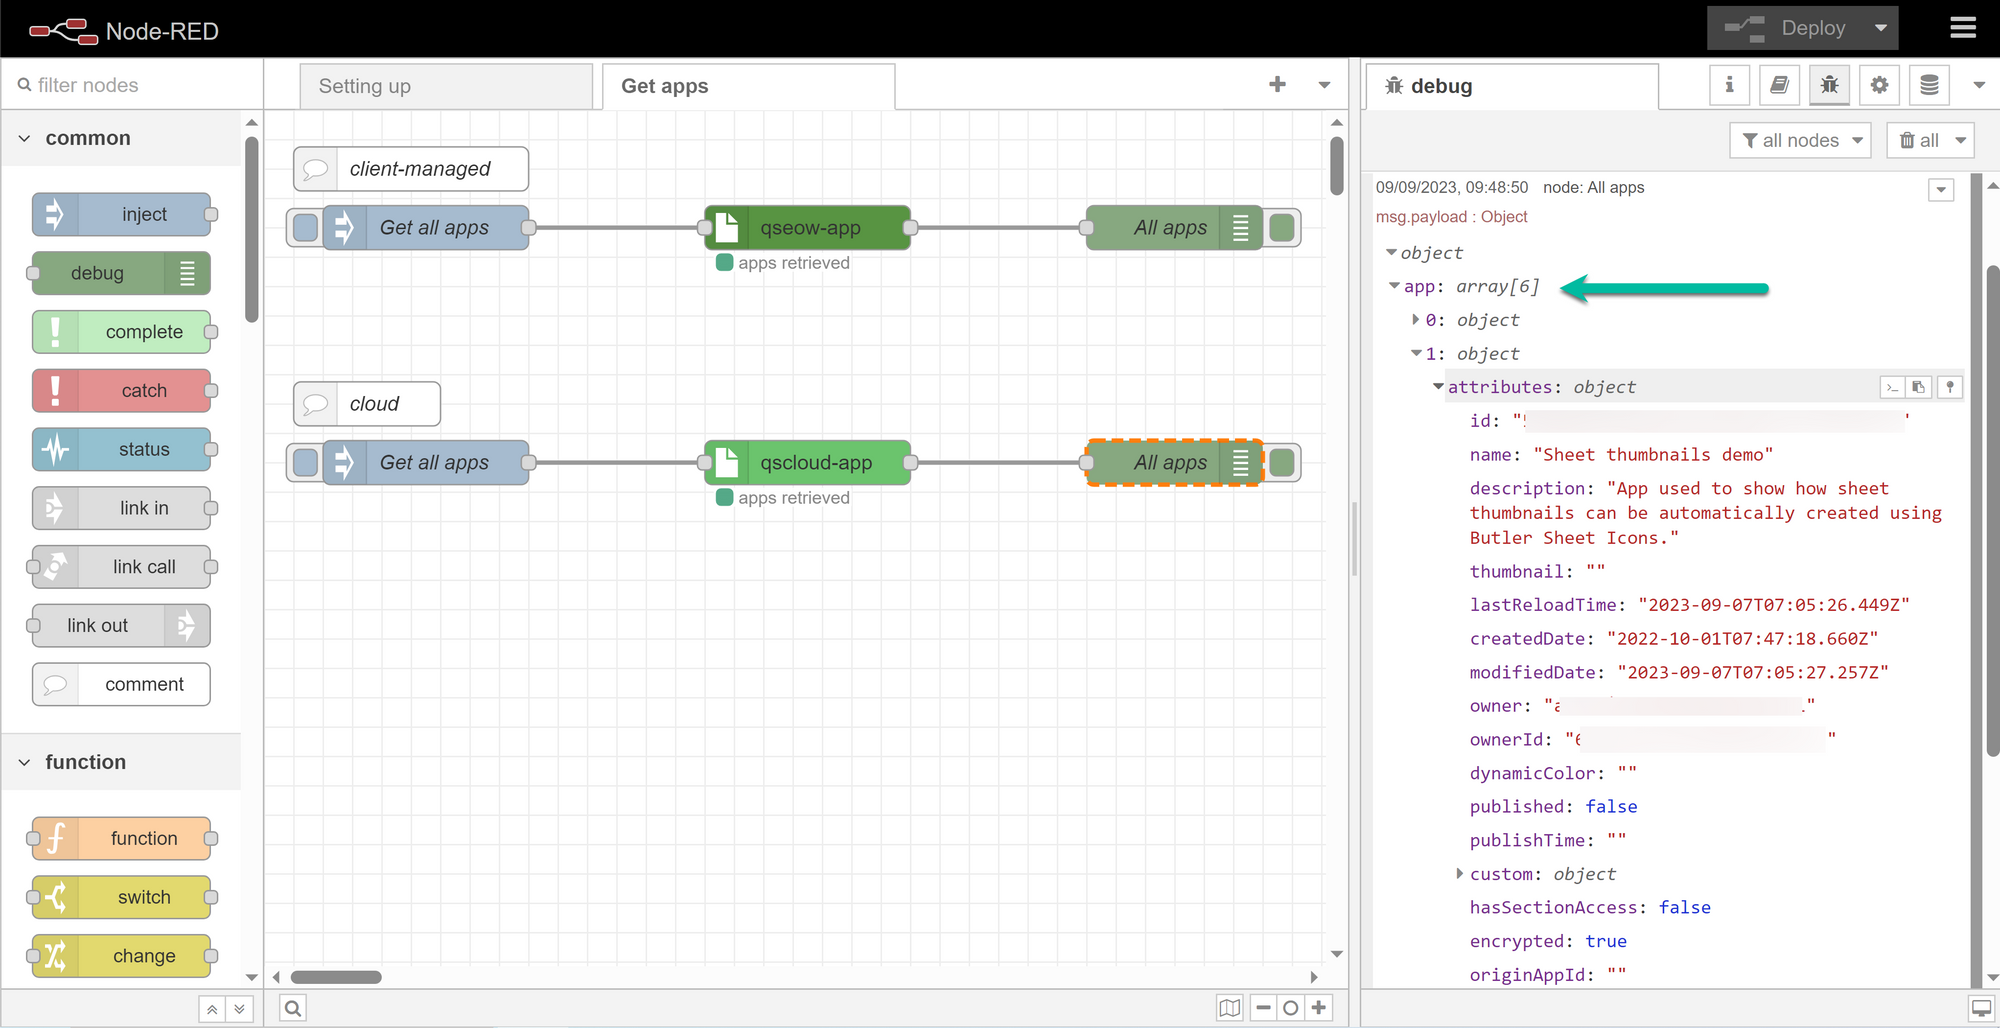Zoom out the flow canvas
The width and height of the screenshot is (2000, 1028).
1264,1008
